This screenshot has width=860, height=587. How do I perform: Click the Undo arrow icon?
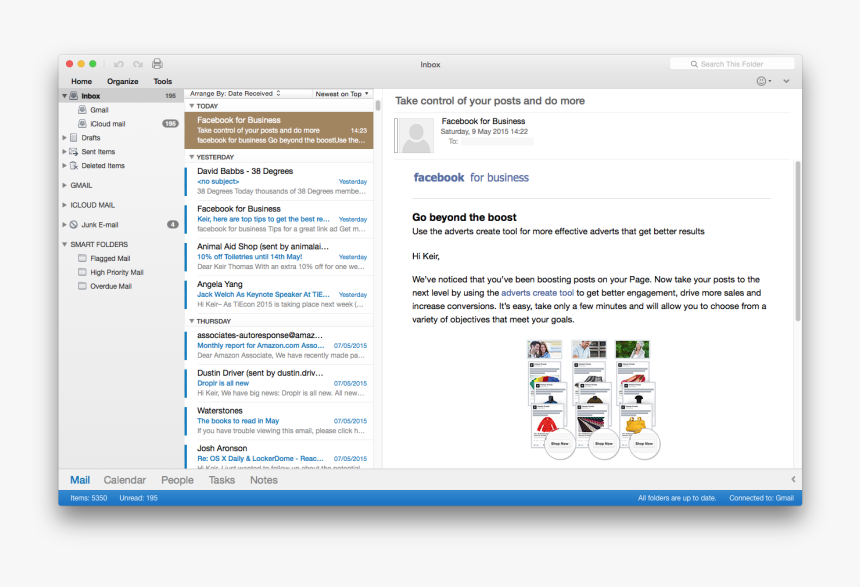[119, 64]
